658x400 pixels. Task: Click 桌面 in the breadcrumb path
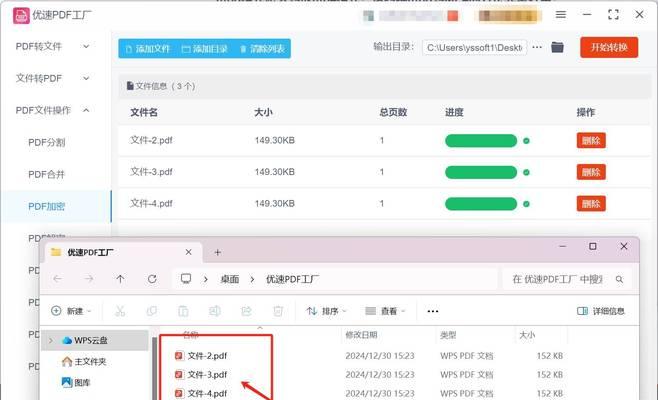(x=230, y=279)
